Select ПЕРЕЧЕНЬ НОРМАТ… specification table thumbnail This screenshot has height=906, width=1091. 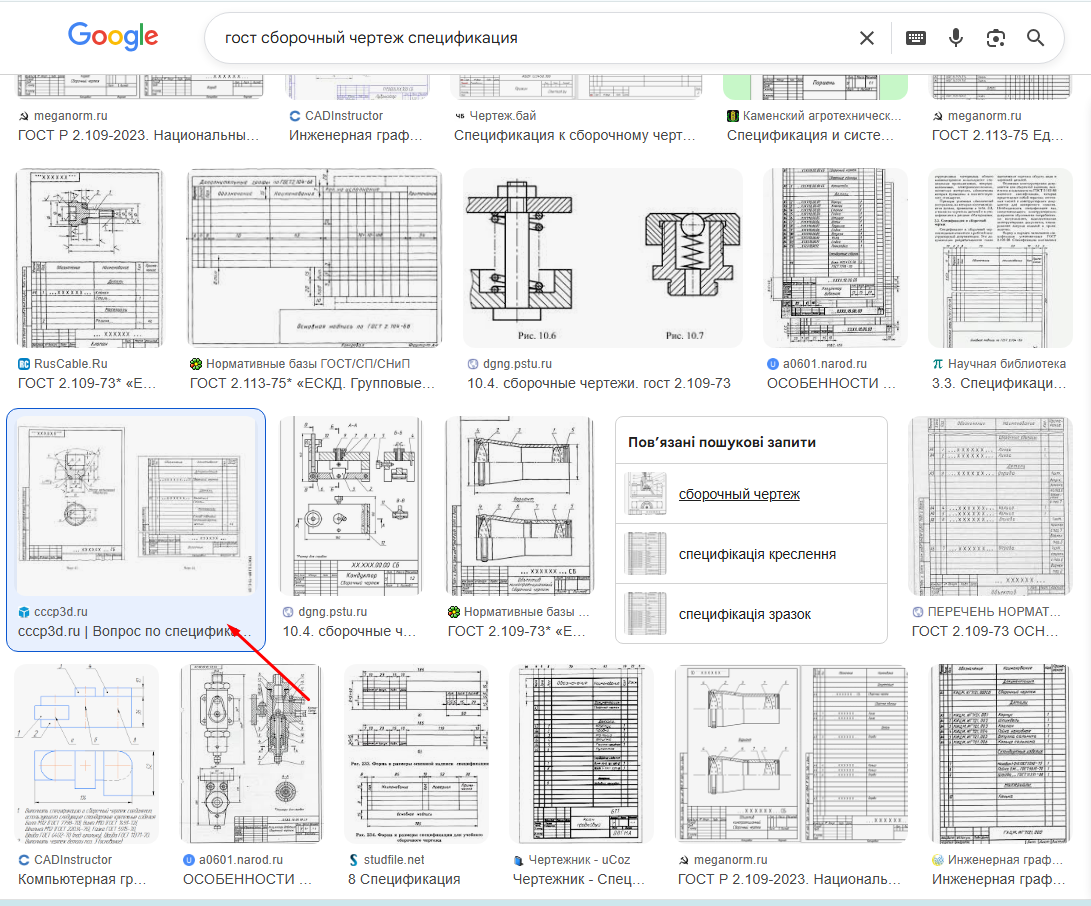pos(990,506)
